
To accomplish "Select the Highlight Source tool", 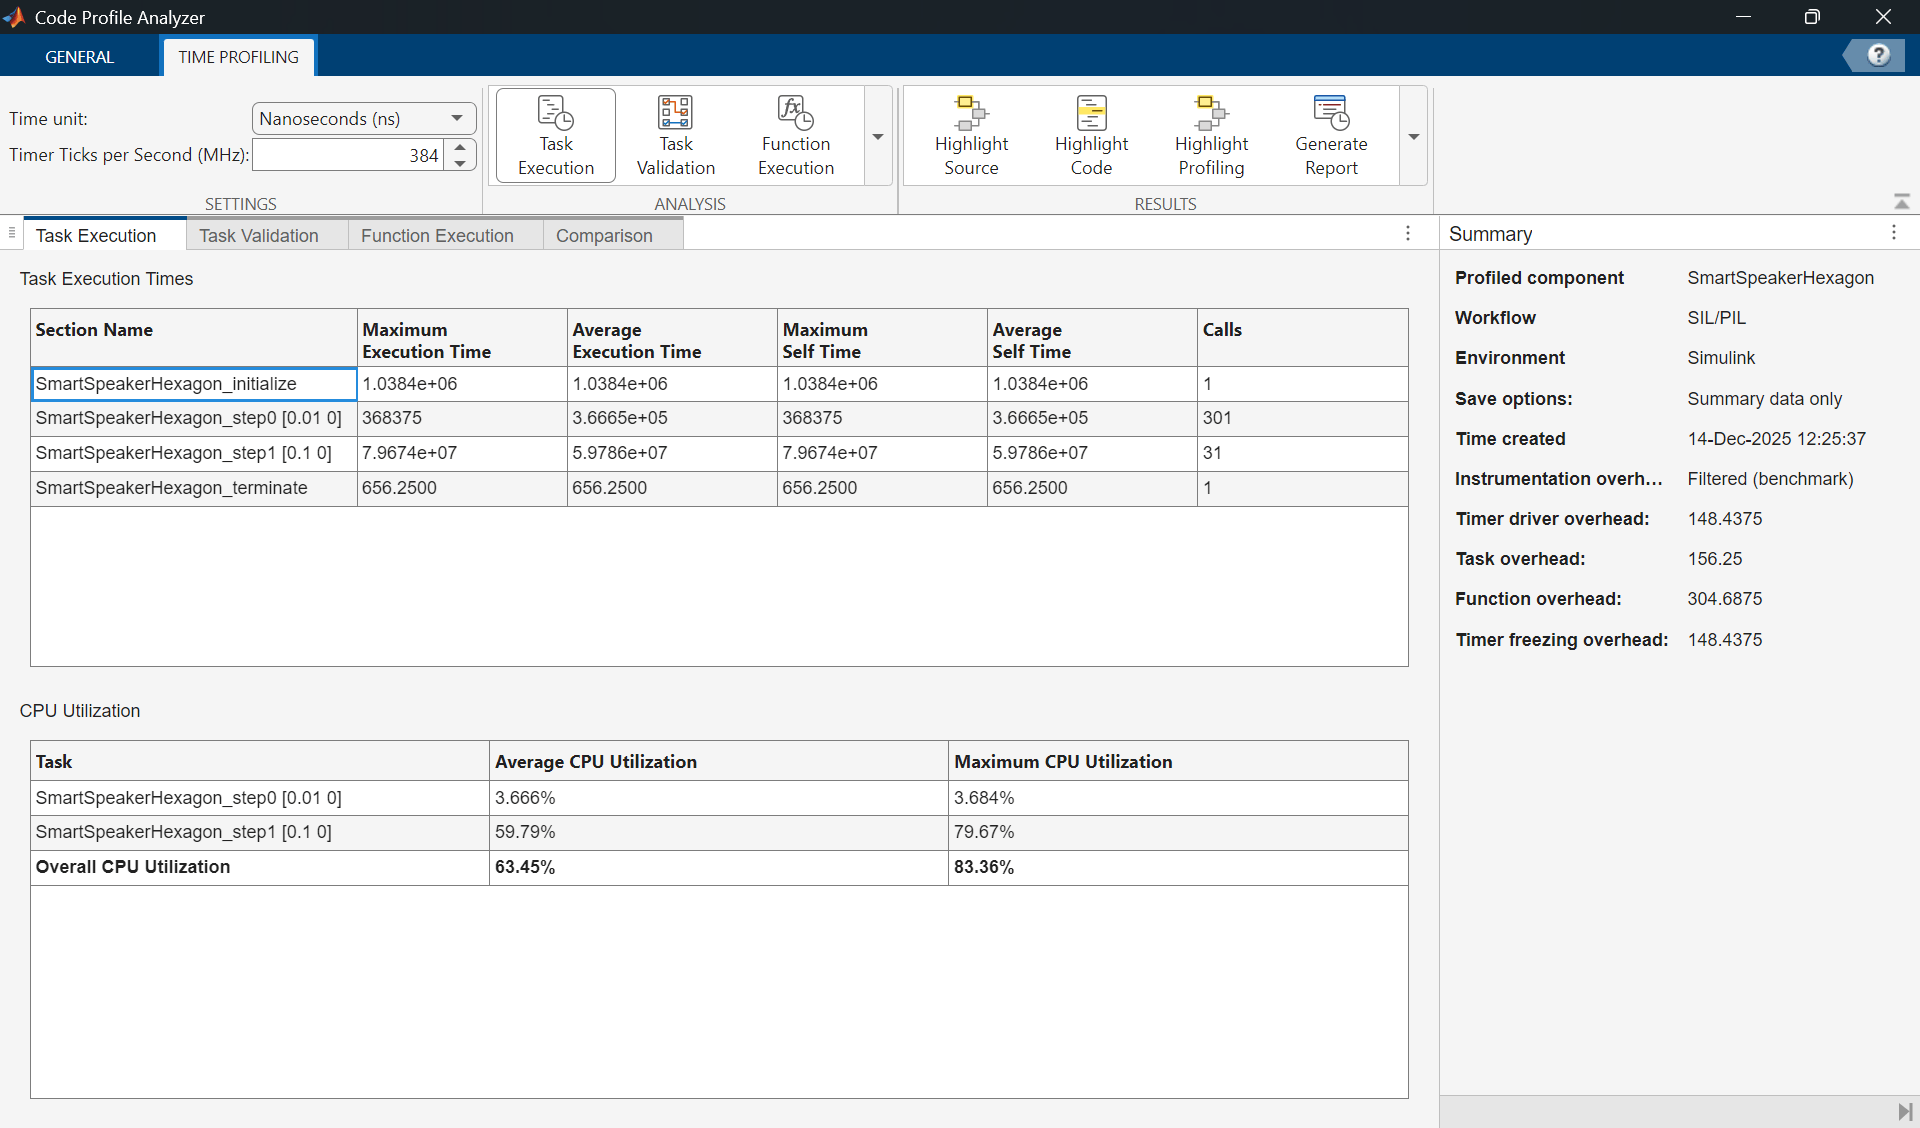I will (971, 136).
